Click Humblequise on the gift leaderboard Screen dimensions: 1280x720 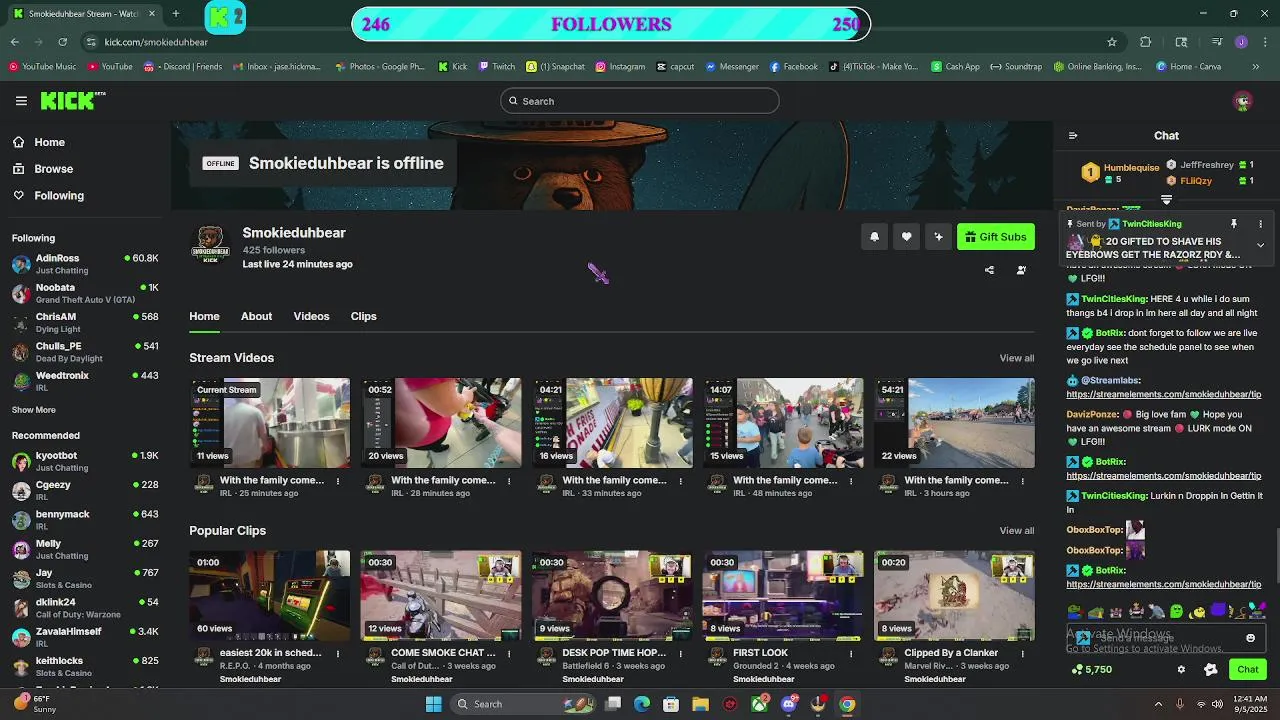(x=1131, y=168)
